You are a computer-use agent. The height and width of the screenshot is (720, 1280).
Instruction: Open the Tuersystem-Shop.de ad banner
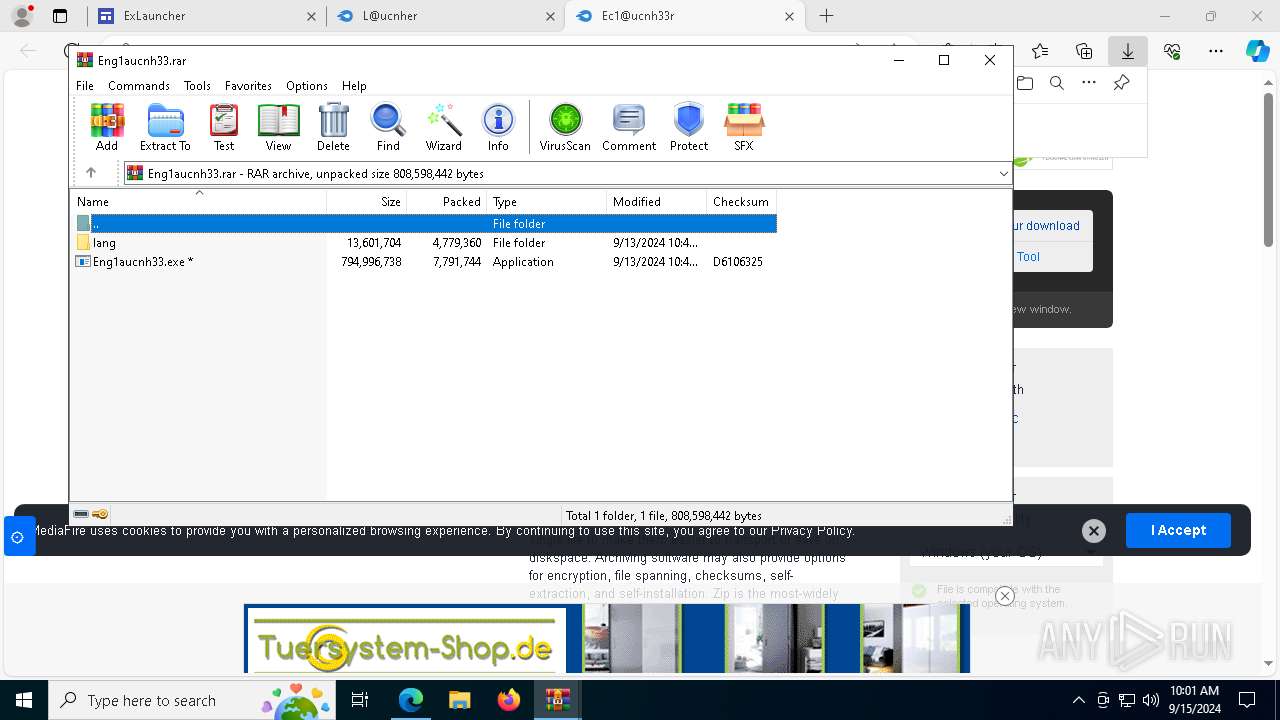[x=607, y=639]
